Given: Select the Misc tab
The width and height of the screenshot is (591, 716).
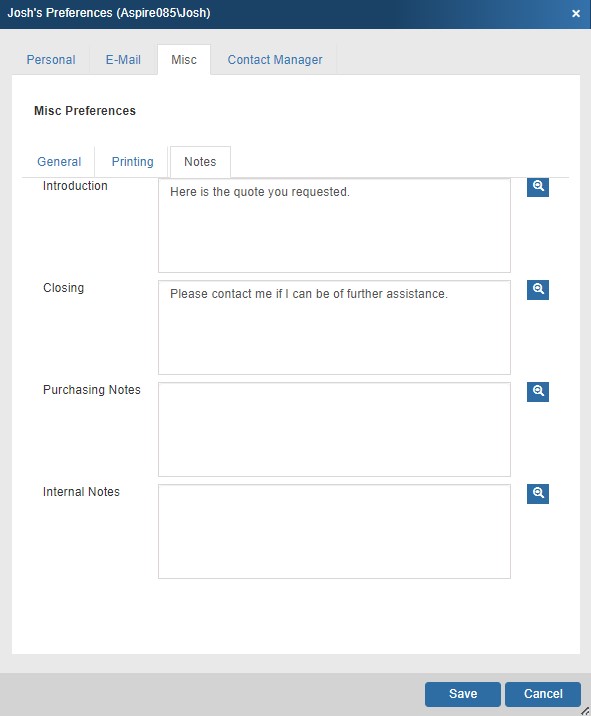Looking at the screenshot, I should (184, 60).
